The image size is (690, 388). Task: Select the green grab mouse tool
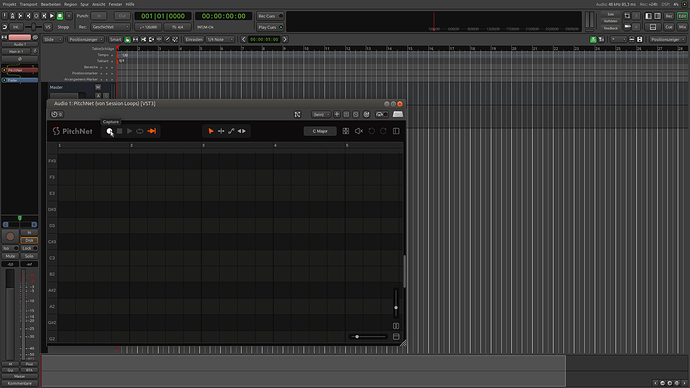[x=128, y=39]
